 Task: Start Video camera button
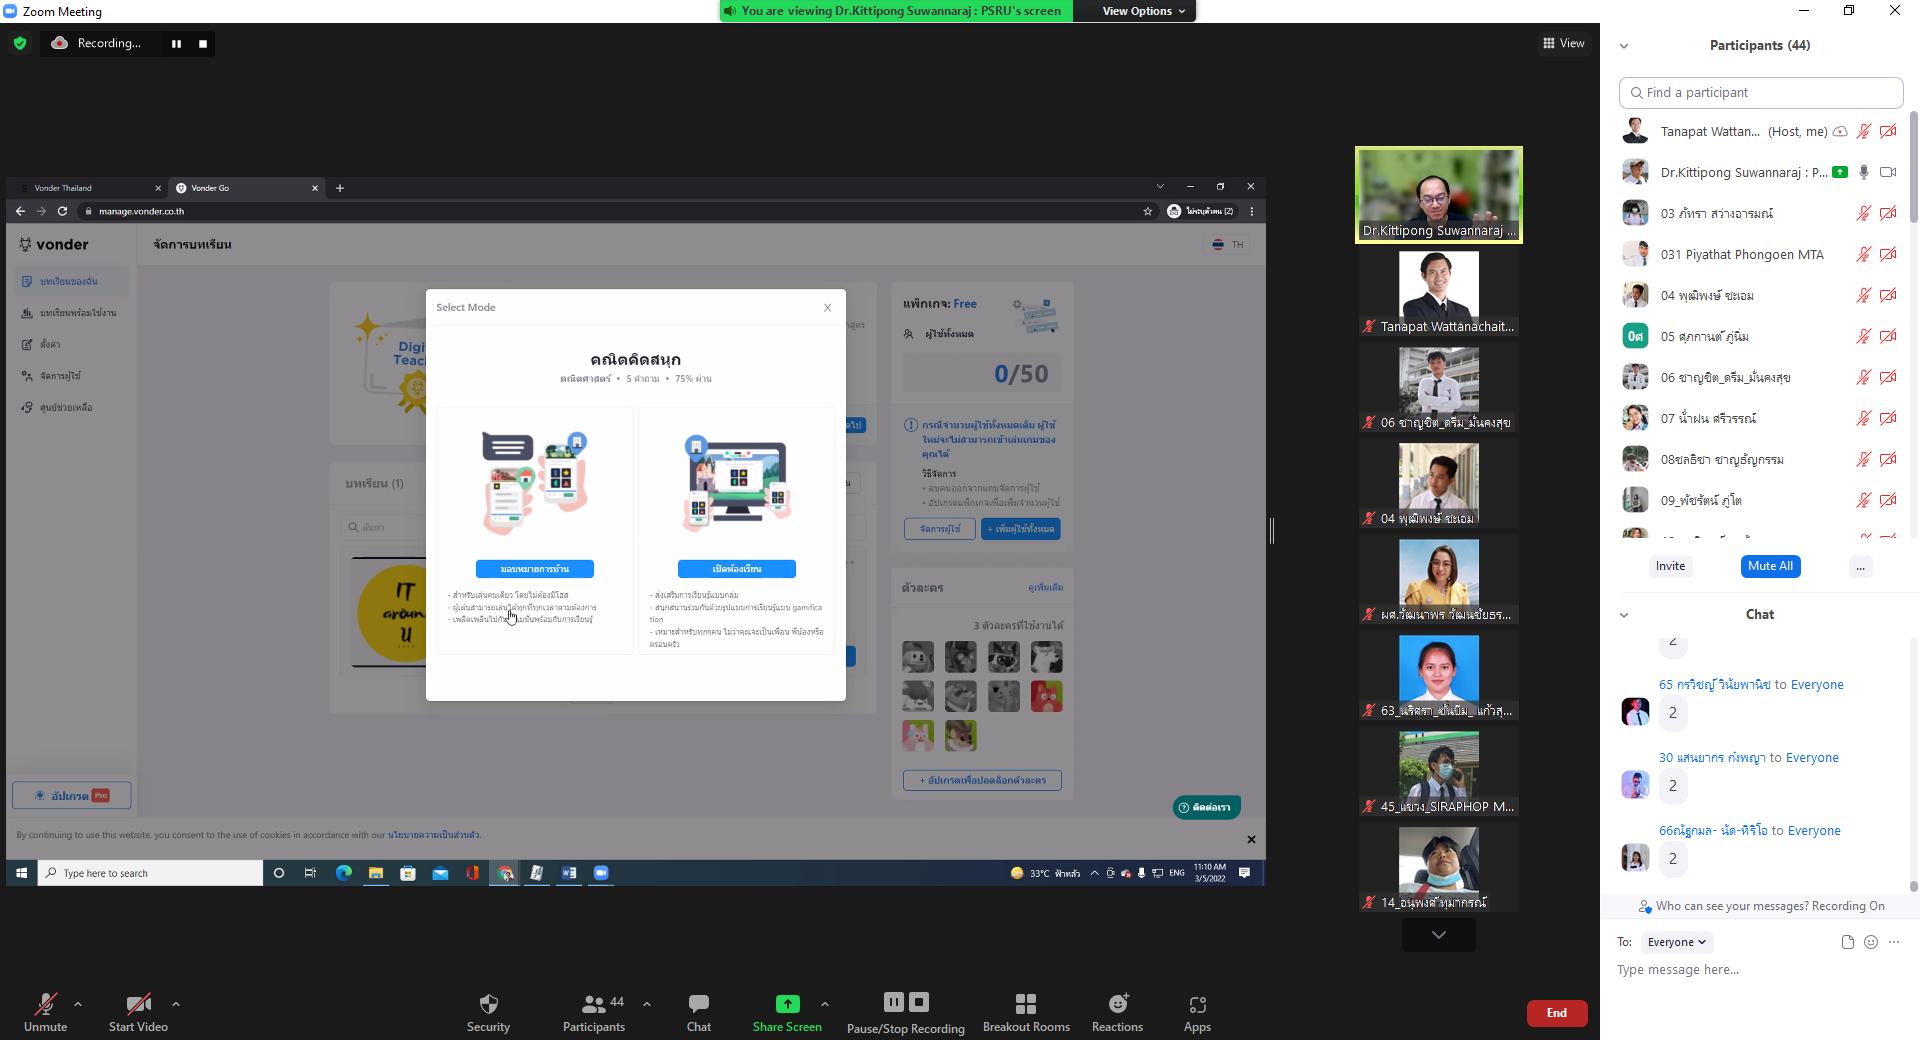(138, 1012)
